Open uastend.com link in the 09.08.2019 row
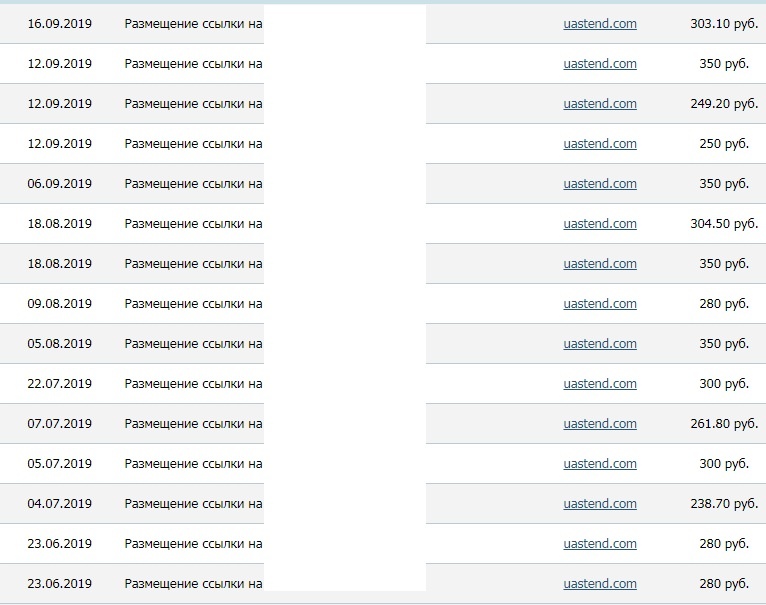The width and height of the screenshot is (766, 605). coord(600,304)
